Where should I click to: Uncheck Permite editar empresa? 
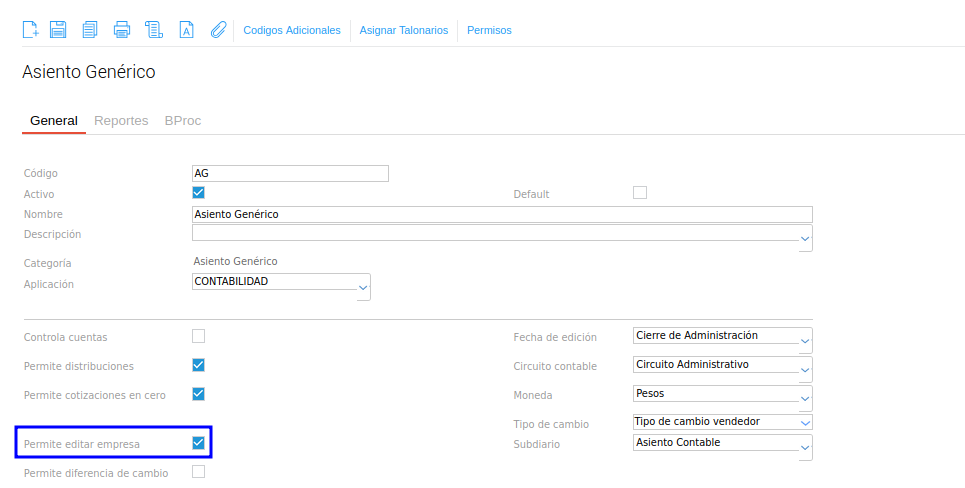point(198,442)
